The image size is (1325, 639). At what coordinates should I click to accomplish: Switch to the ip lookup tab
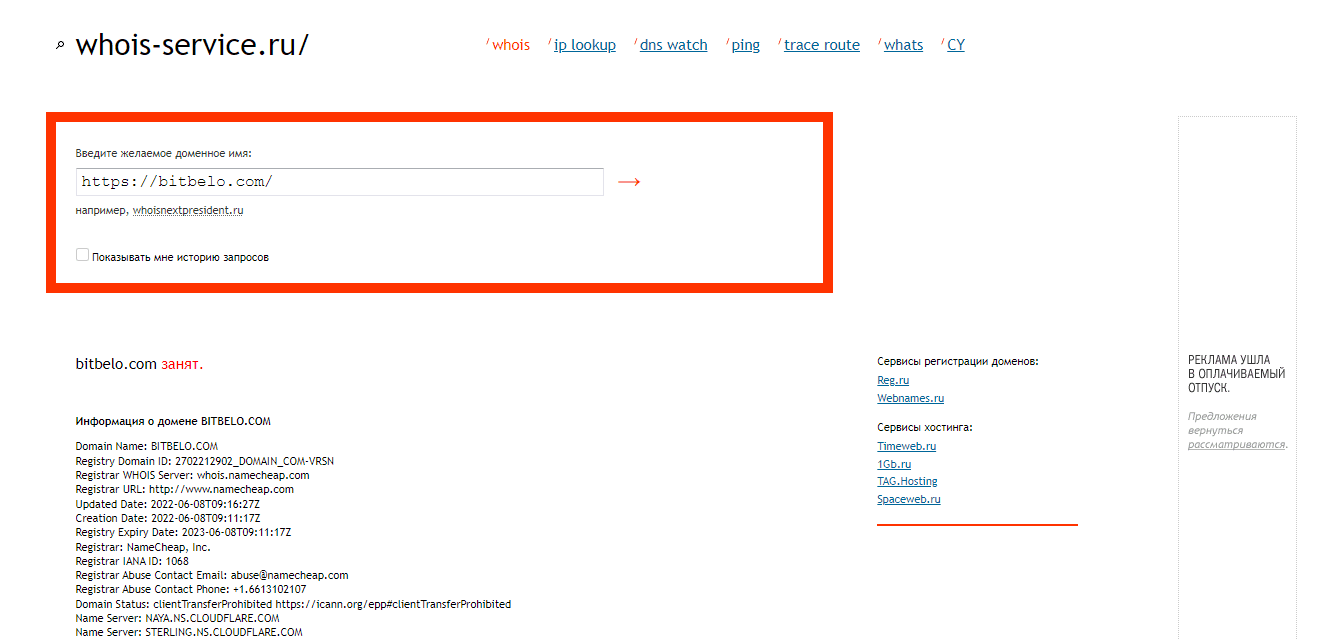[584, 45]
